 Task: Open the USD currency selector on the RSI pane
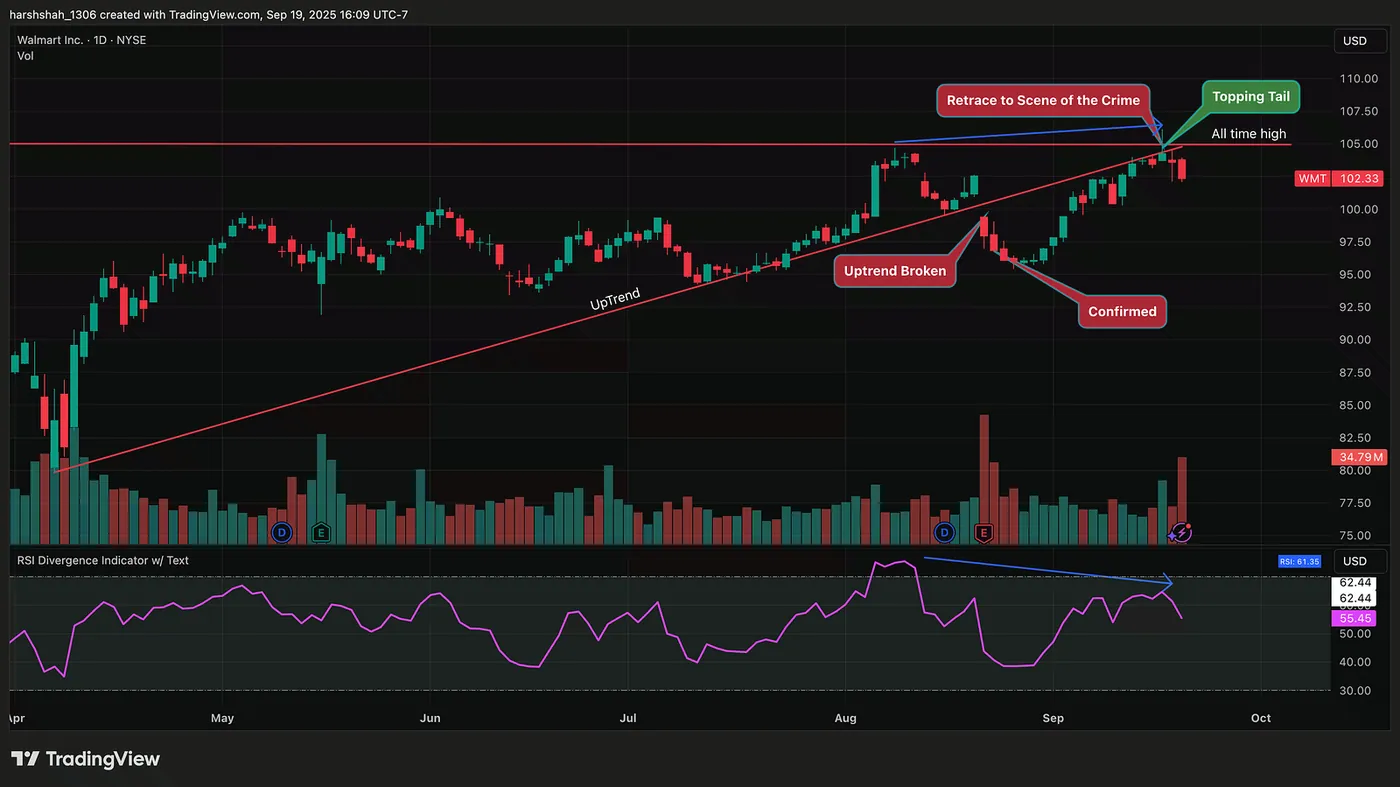coord(1359,561)
